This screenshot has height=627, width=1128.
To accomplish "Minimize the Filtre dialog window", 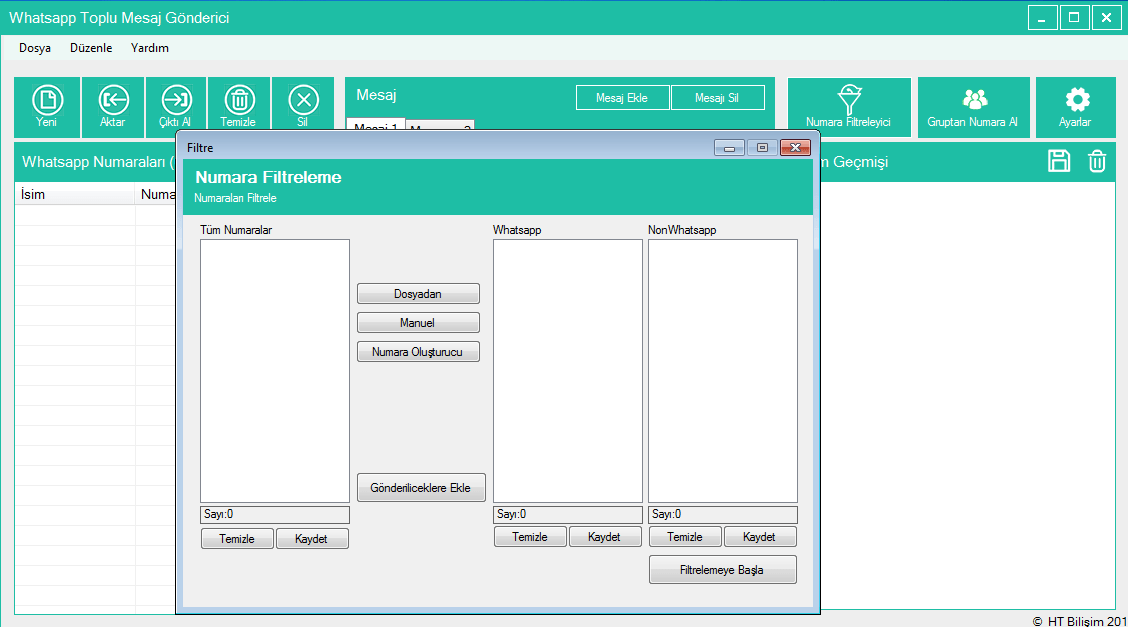I will click(x=729, y=148).
